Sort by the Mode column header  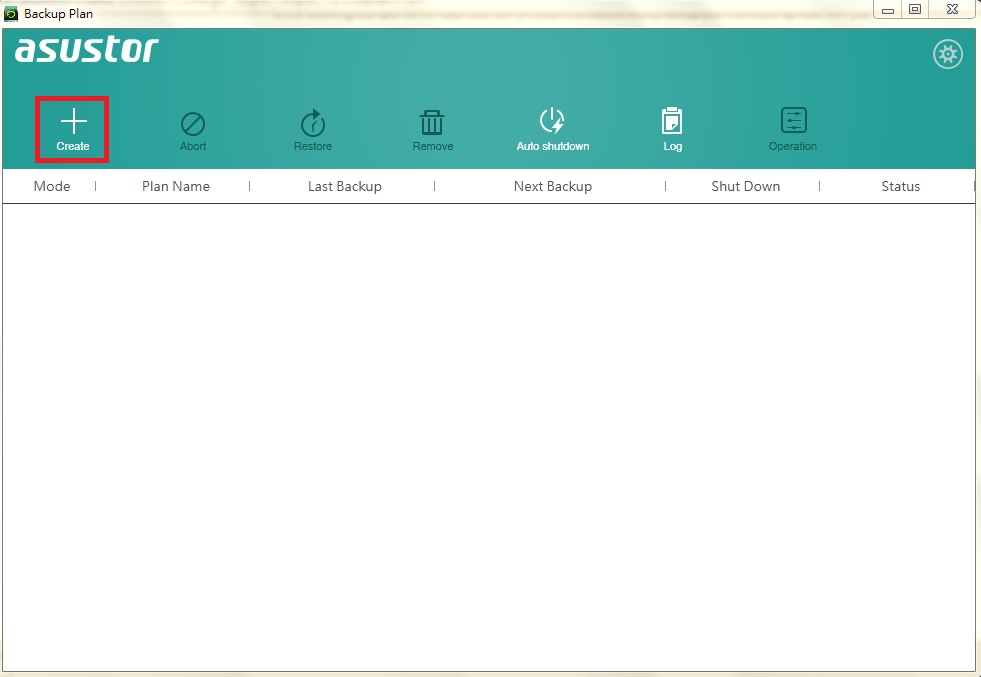click(x=52, y=186)
